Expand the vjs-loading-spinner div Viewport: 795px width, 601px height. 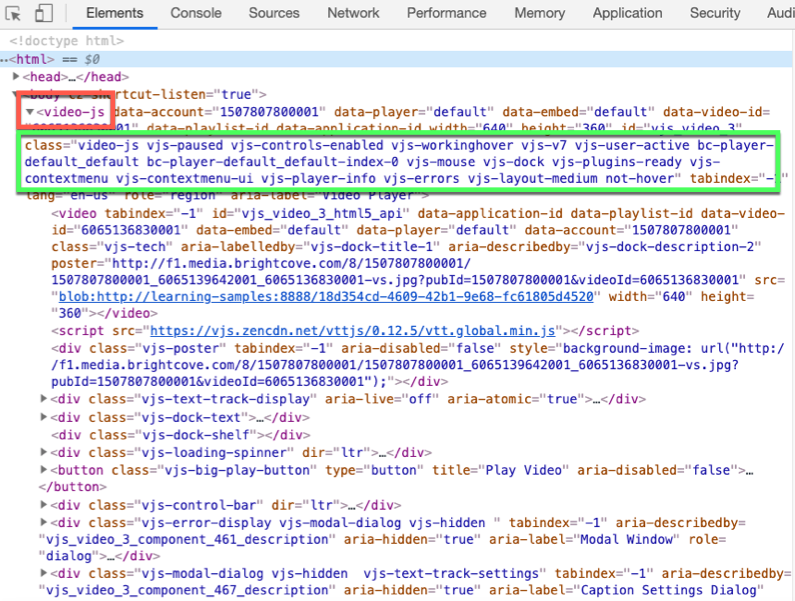[x=43, y=452]
